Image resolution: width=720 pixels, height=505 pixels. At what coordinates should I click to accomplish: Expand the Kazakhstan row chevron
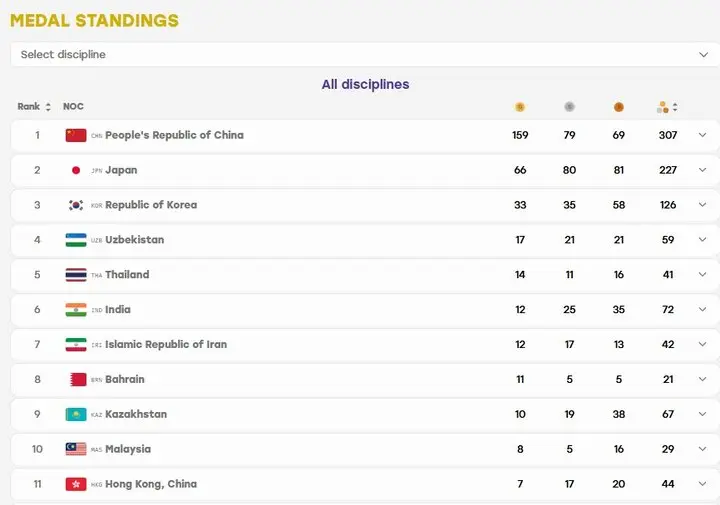pos(702,414)
